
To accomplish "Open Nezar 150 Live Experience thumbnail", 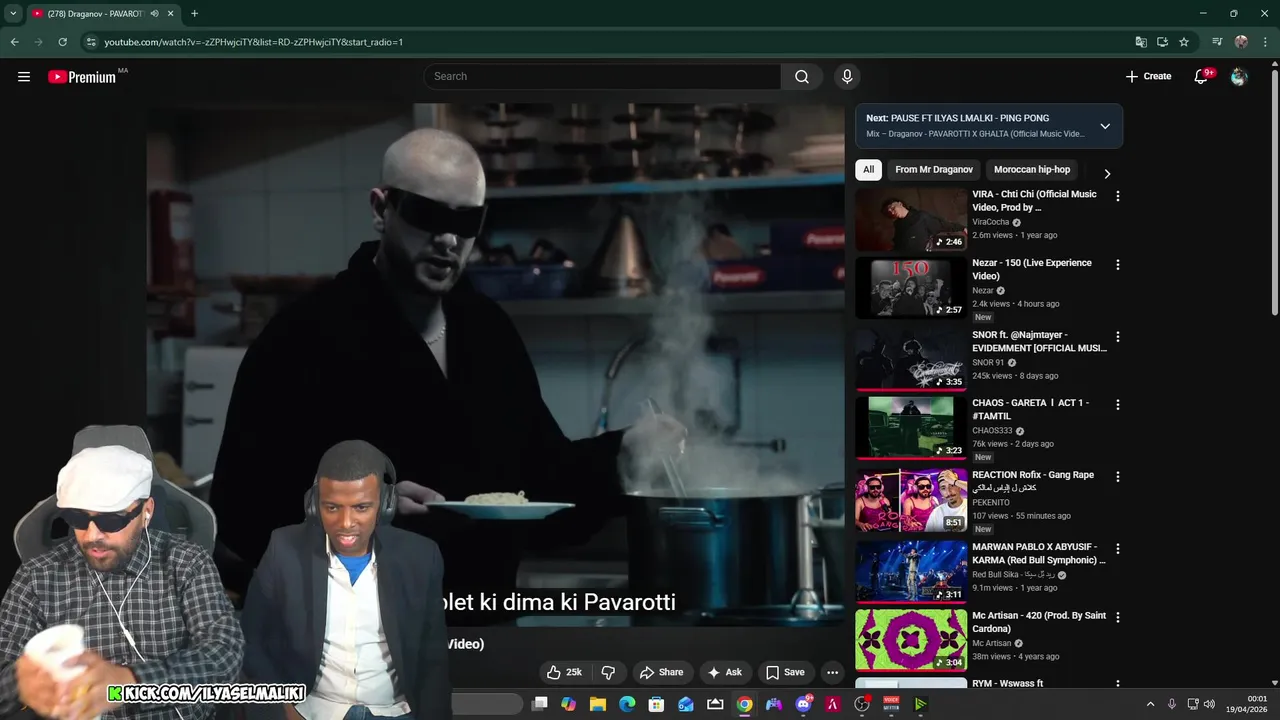I will point(911,288).
